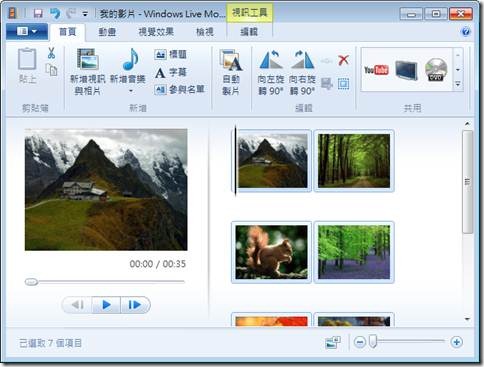The width and height of the screenshot is (484, 367).
Task: Rotate right 90° (向右旋轉)
Action: [x=302, y=72]
